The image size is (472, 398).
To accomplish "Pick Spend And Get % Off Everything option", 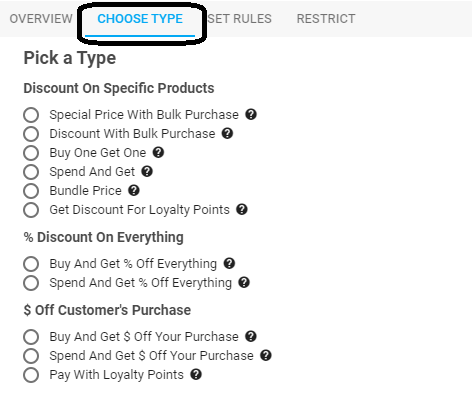I will tap(31, 283).
